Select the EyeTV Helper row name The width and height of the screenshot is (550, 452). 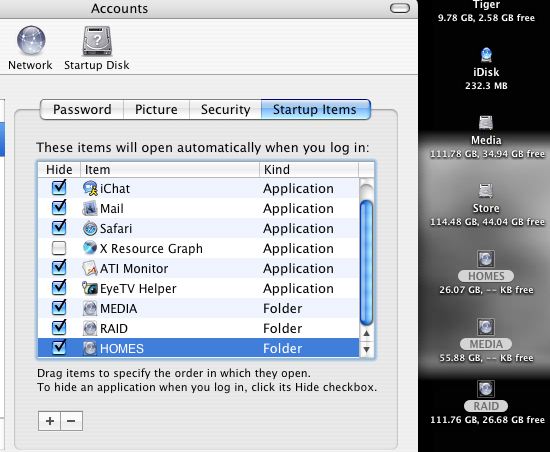tap(138, 289)
